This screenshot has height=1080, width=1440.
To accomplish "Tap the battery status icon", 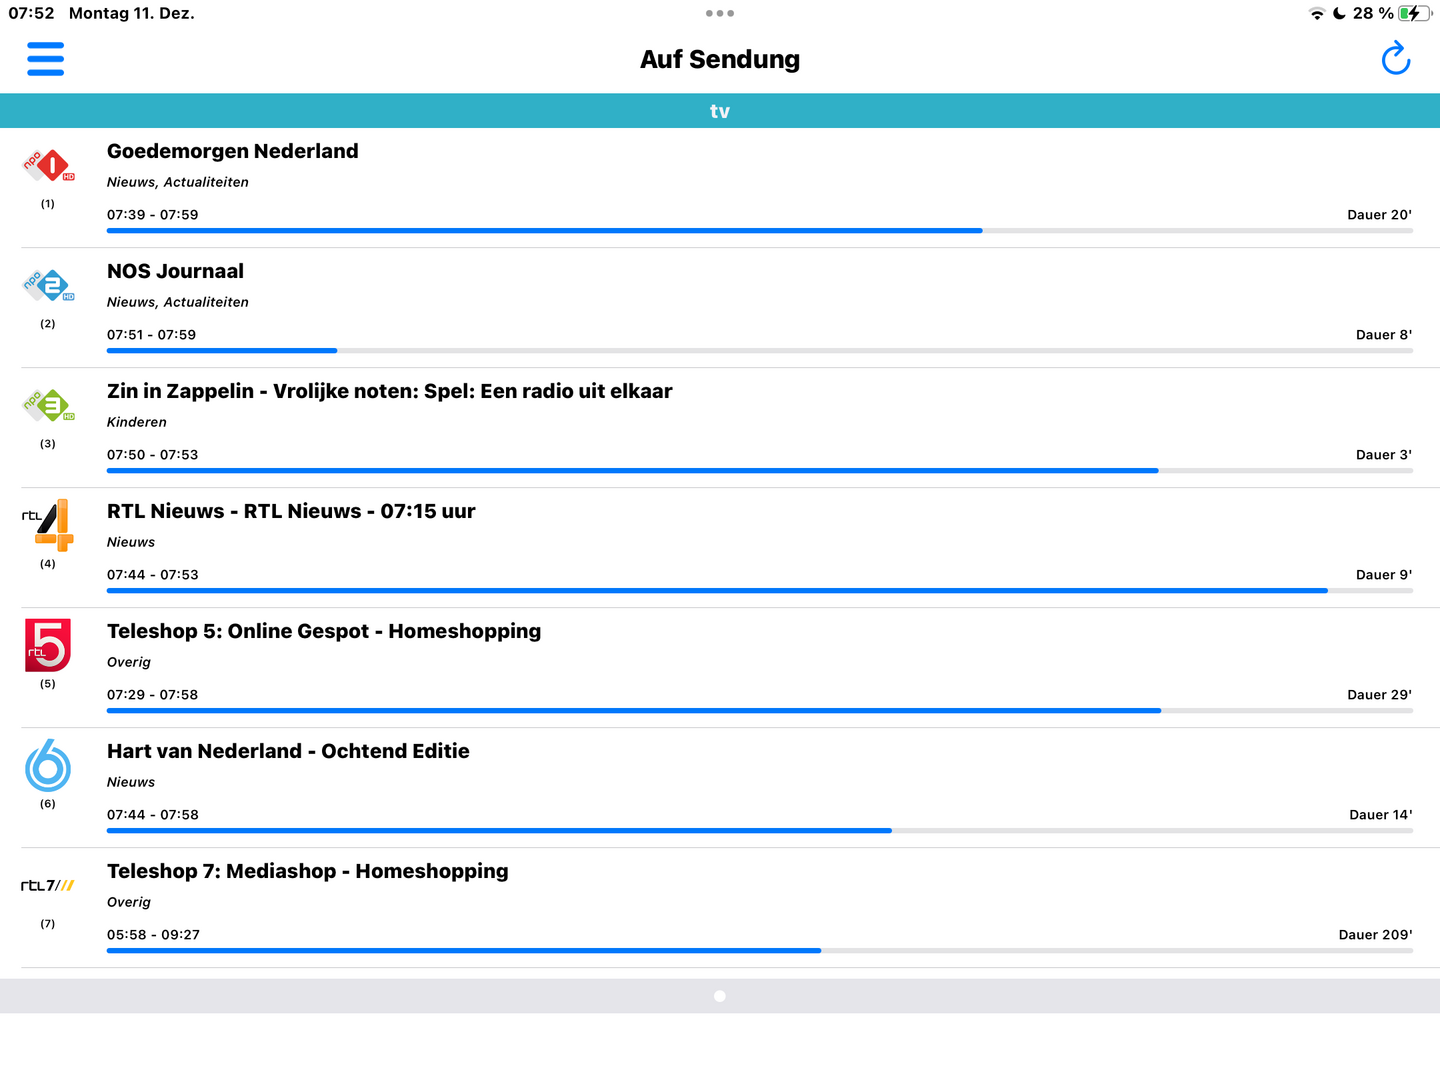I will point(1415,13).
